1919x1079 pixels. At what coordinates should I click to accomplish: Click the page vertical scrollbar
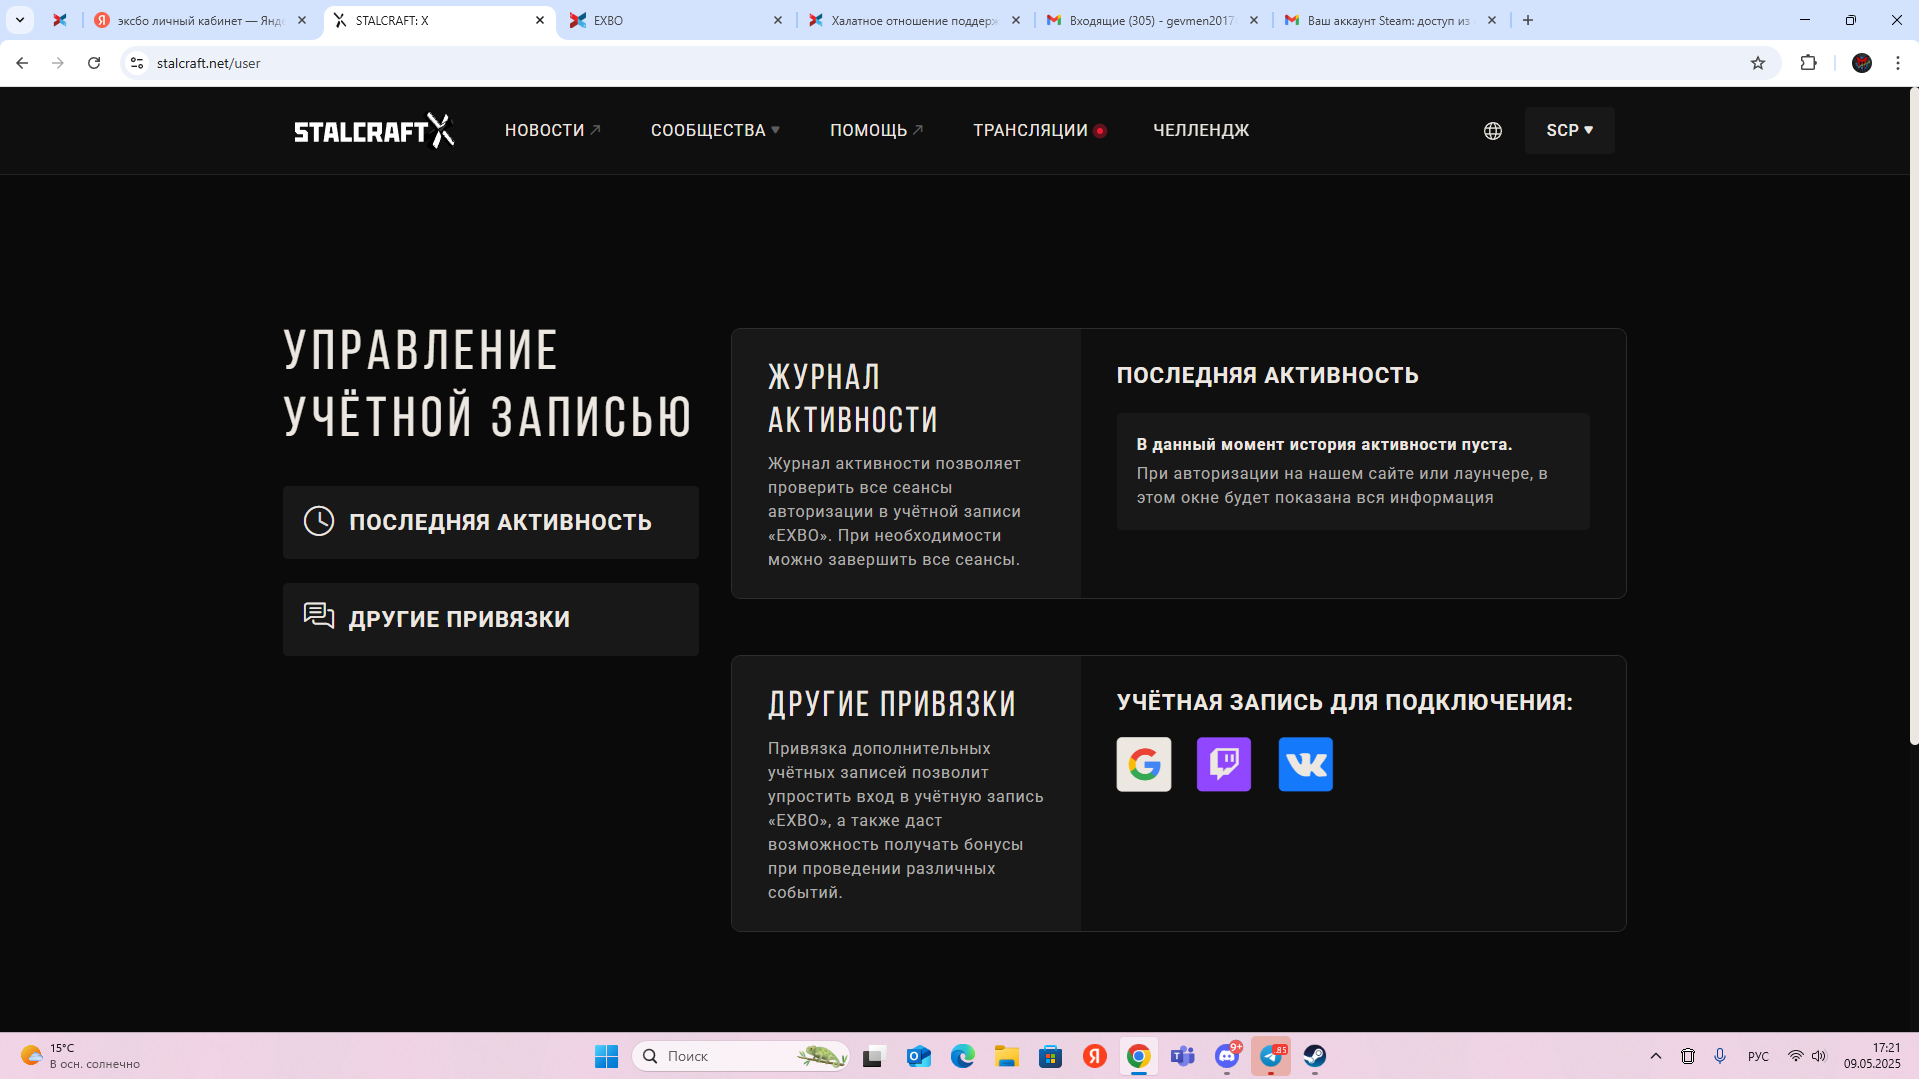1913,417
